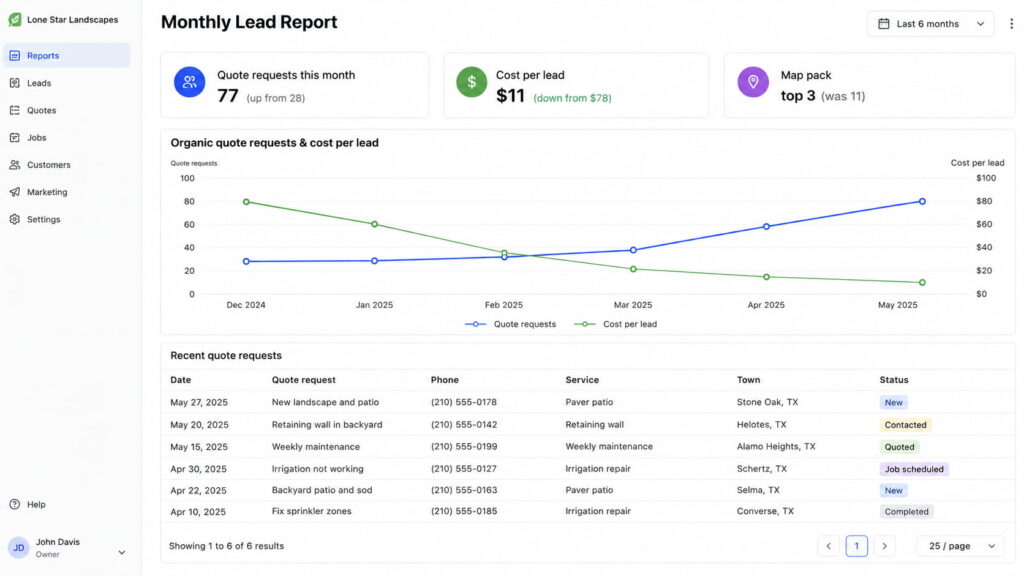The height and width of the screenshot is (576, 1024).
Task: Click the 'Weekly maintenance' quote request cell
Action: coord(315,447)
